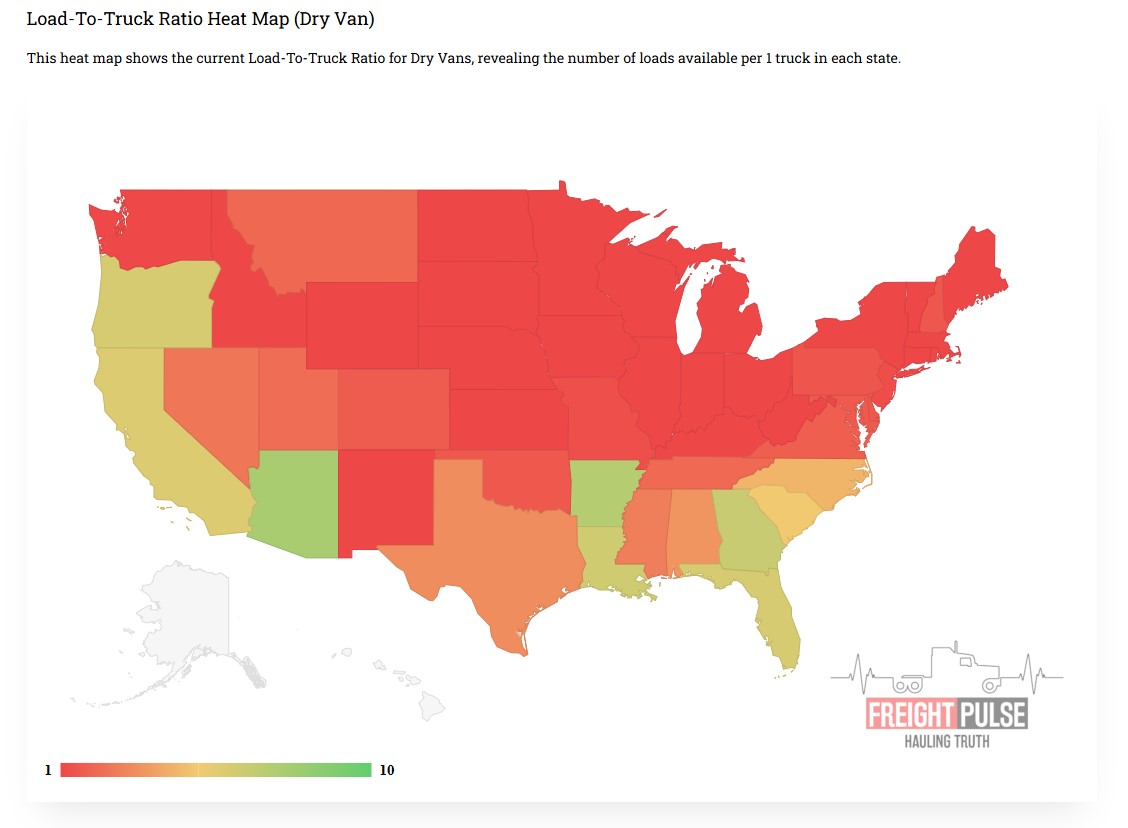Screen dimensions: 1128x828
Task: Click the legend maximum label 10
Action: click(387, 770)
